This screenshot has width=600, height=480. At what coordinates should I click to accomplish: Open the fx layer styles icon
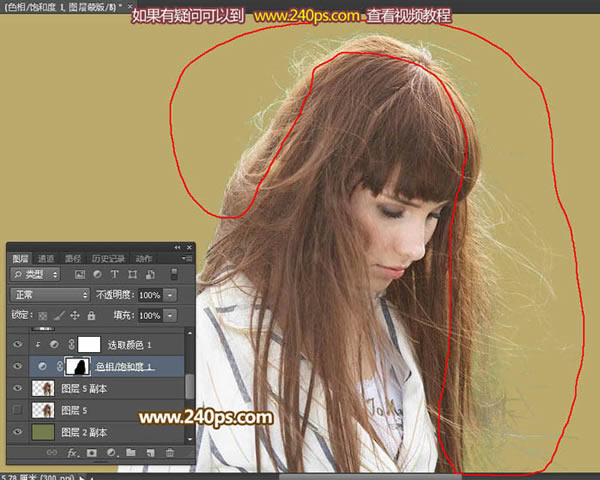click(72, 453)
